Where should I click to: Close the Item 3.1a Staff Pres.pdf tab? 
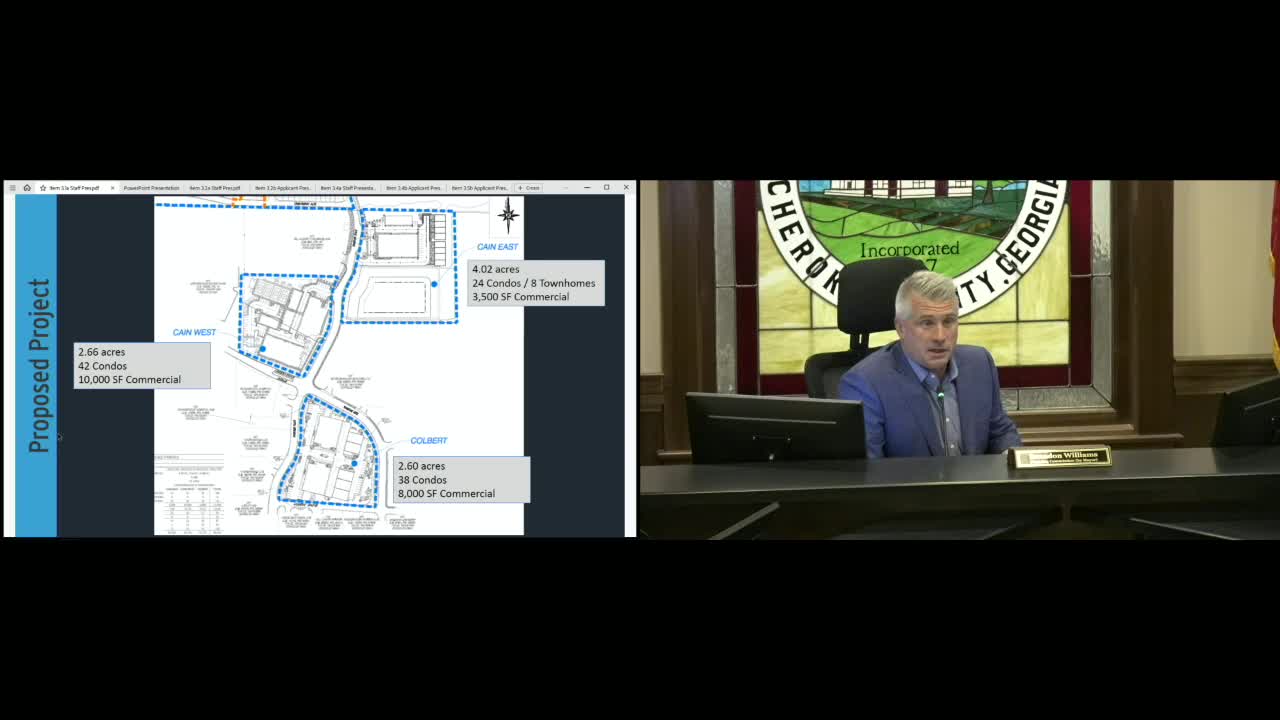tap(112, 187)
